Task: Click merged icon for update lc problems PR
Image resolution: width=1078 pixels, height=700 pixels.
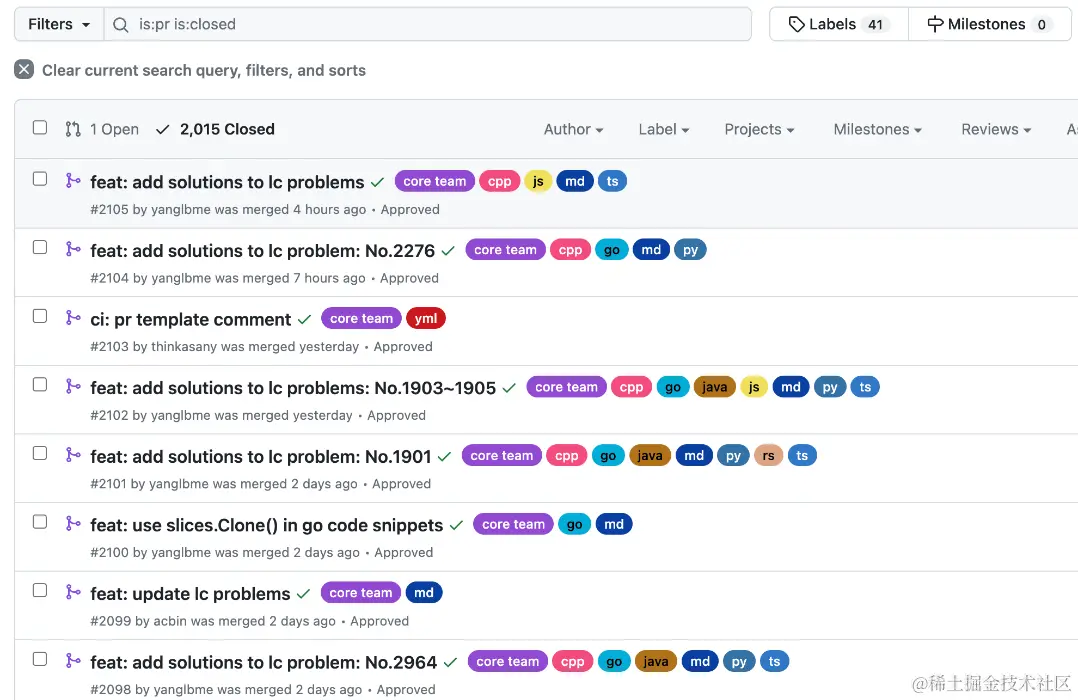Action: coord(73,592)
